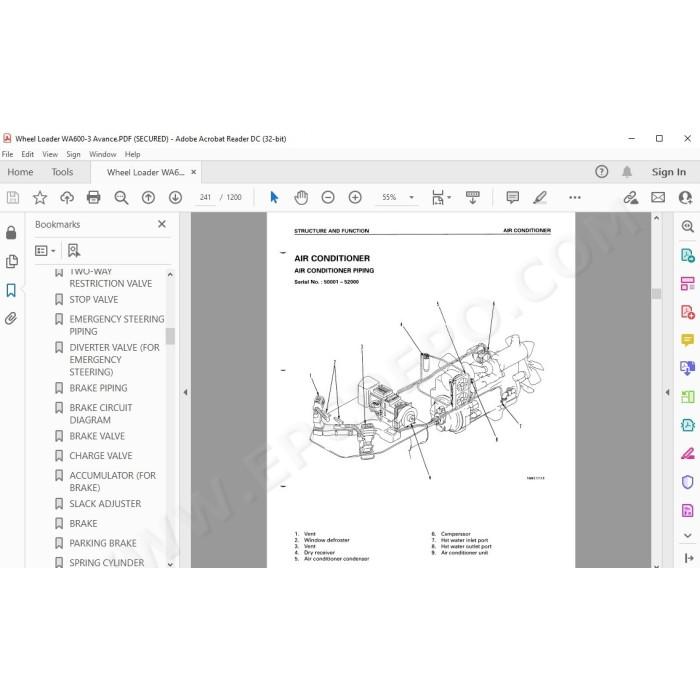Switch to the Tools tab

click(62, 172)
